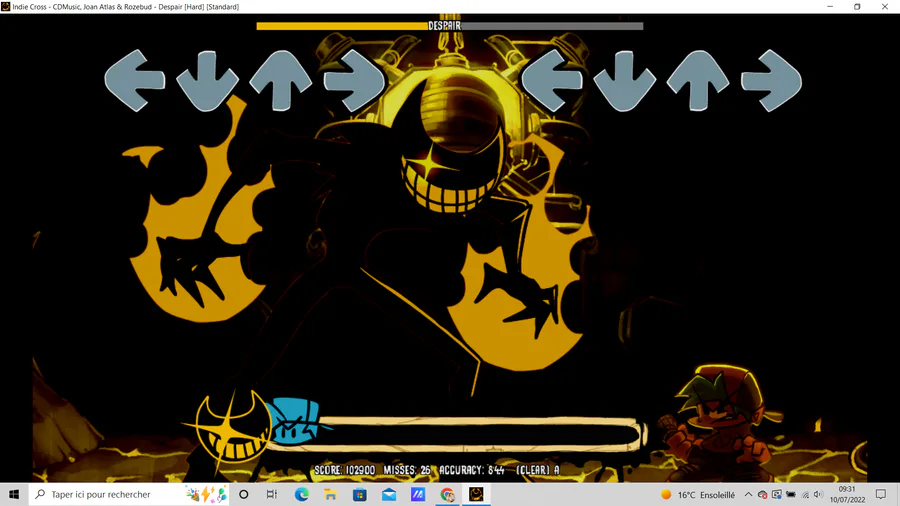This screenshot has height=506, width=900.
Task: Click the ACCURACY: 84% readout
Action: click(472, 470)
